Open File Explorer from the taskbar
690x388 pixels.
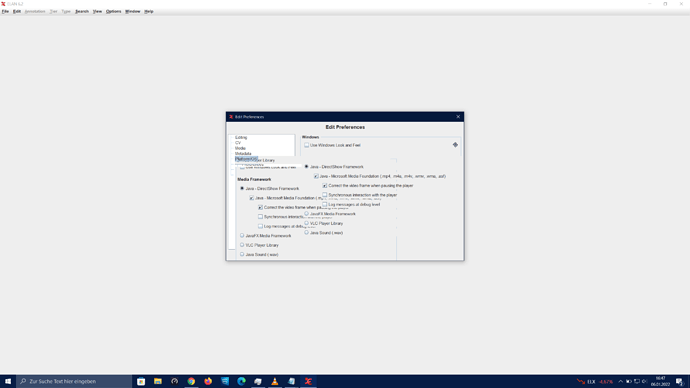[x=158, y=381]
